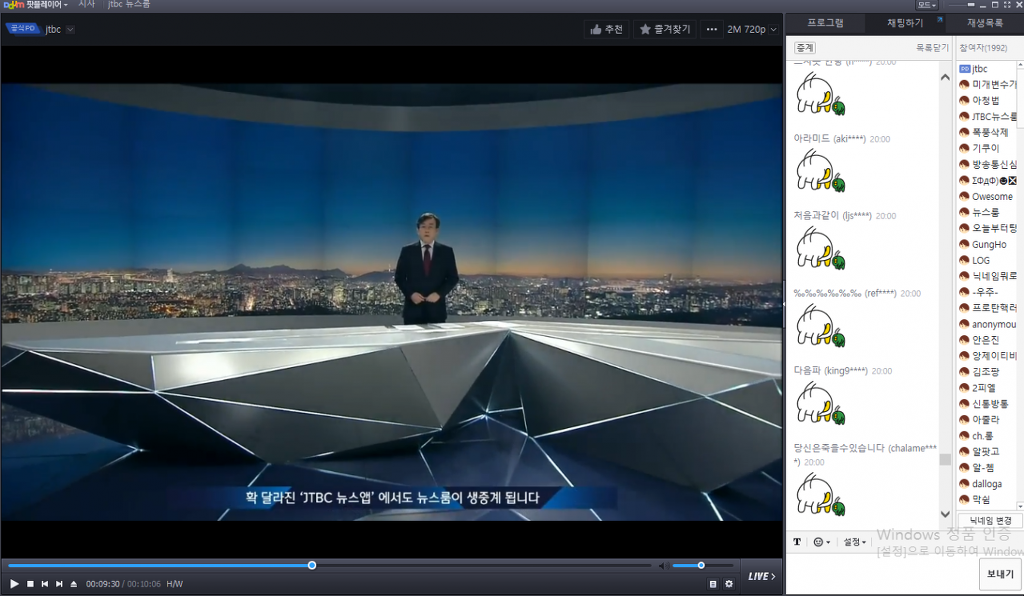Mute audio with the speaker icon
The height and width of the screenshot is (596, 1024).
663,565
